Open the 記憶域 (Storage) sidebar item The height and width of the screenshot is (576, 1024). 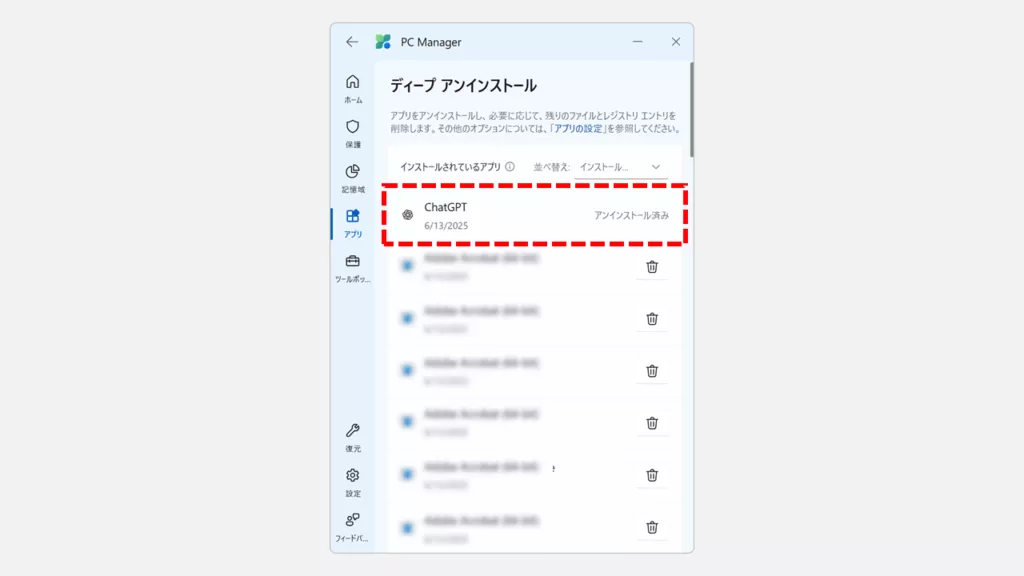pos(353,178)
